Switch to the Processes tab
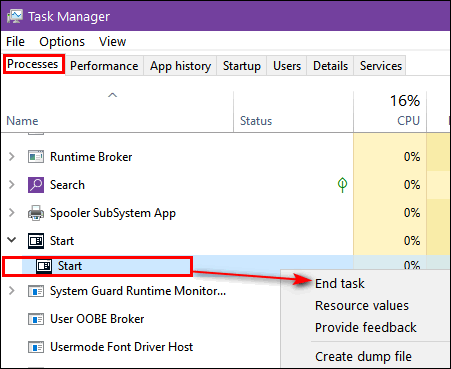The width and height of the screenshot is (451, 369). [33, 64]
